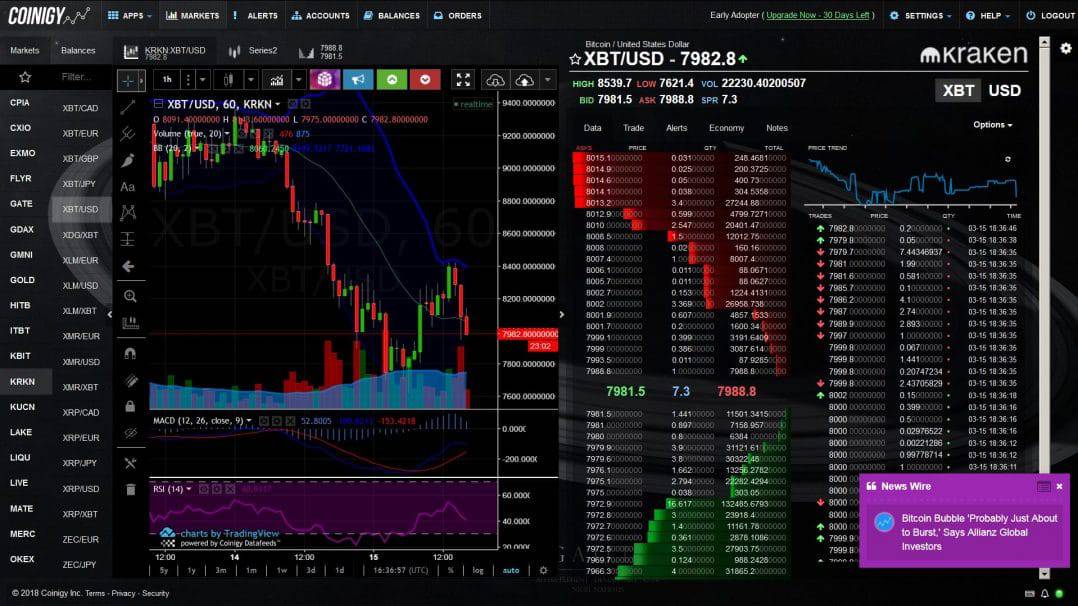Open the indicators chart icon in toolbar
The width and height of the screenshot is (1078, 606).
[x=276, y=80]
